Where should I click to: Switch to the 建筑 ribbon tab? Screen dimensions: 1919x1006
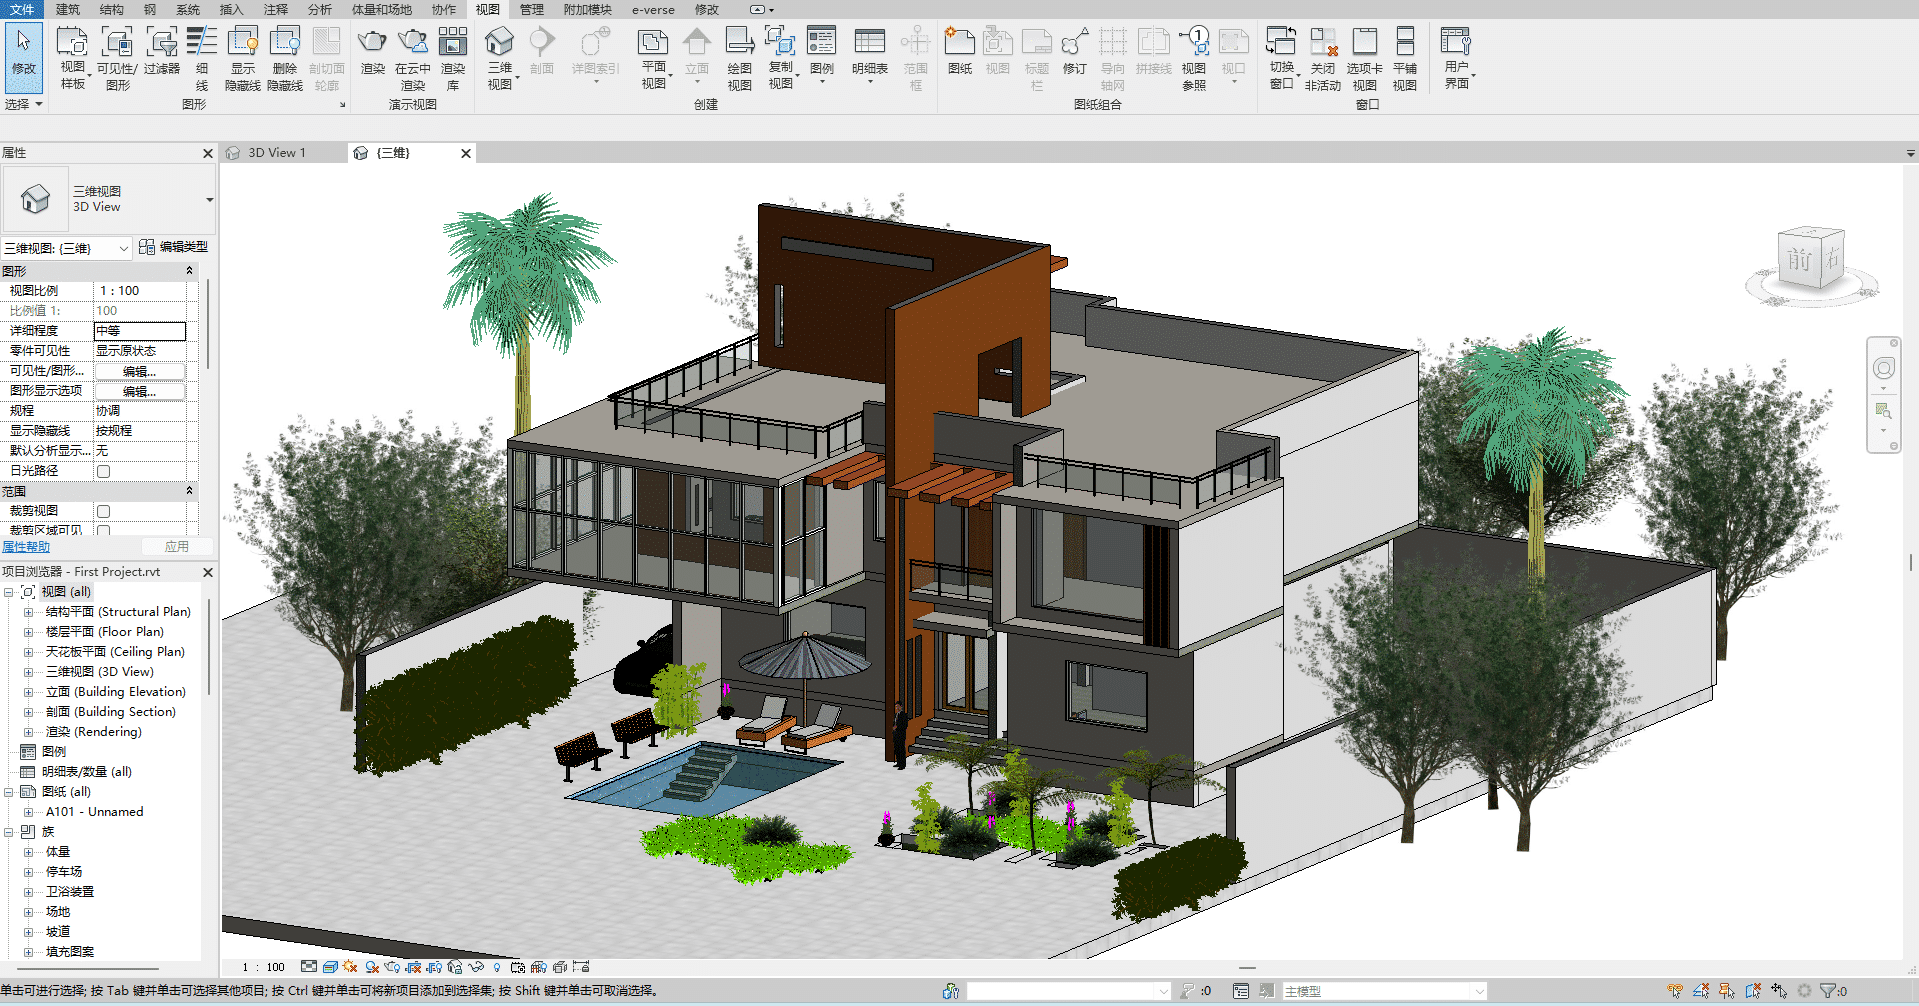click(x=67, y=9)
